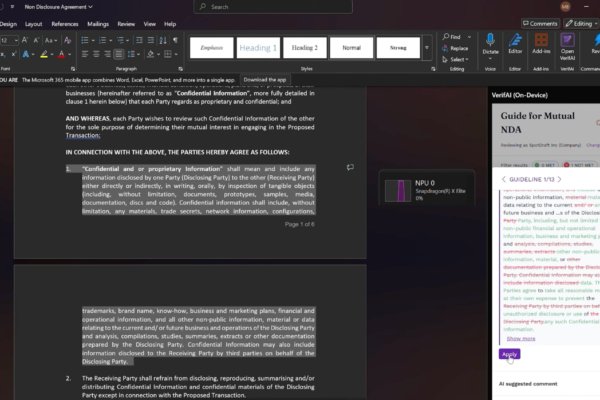Screen dimensions: 600x400
Task: Click the Dictate microphone icon
Action: (x=490, y=40)
